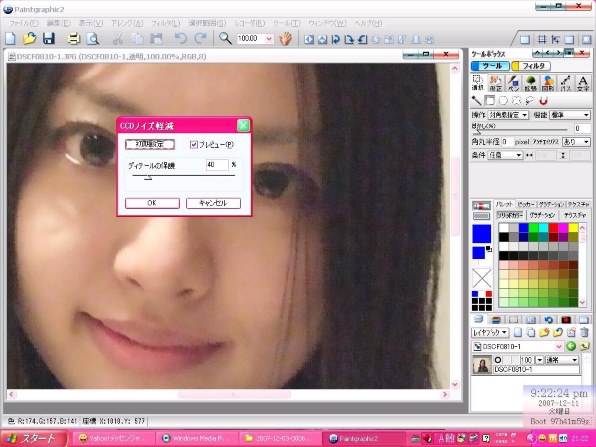Switch to the フィルタ toolbox tab
Image resolution: width=596 pixels, height=447 pixels.
tap(531, 66)
